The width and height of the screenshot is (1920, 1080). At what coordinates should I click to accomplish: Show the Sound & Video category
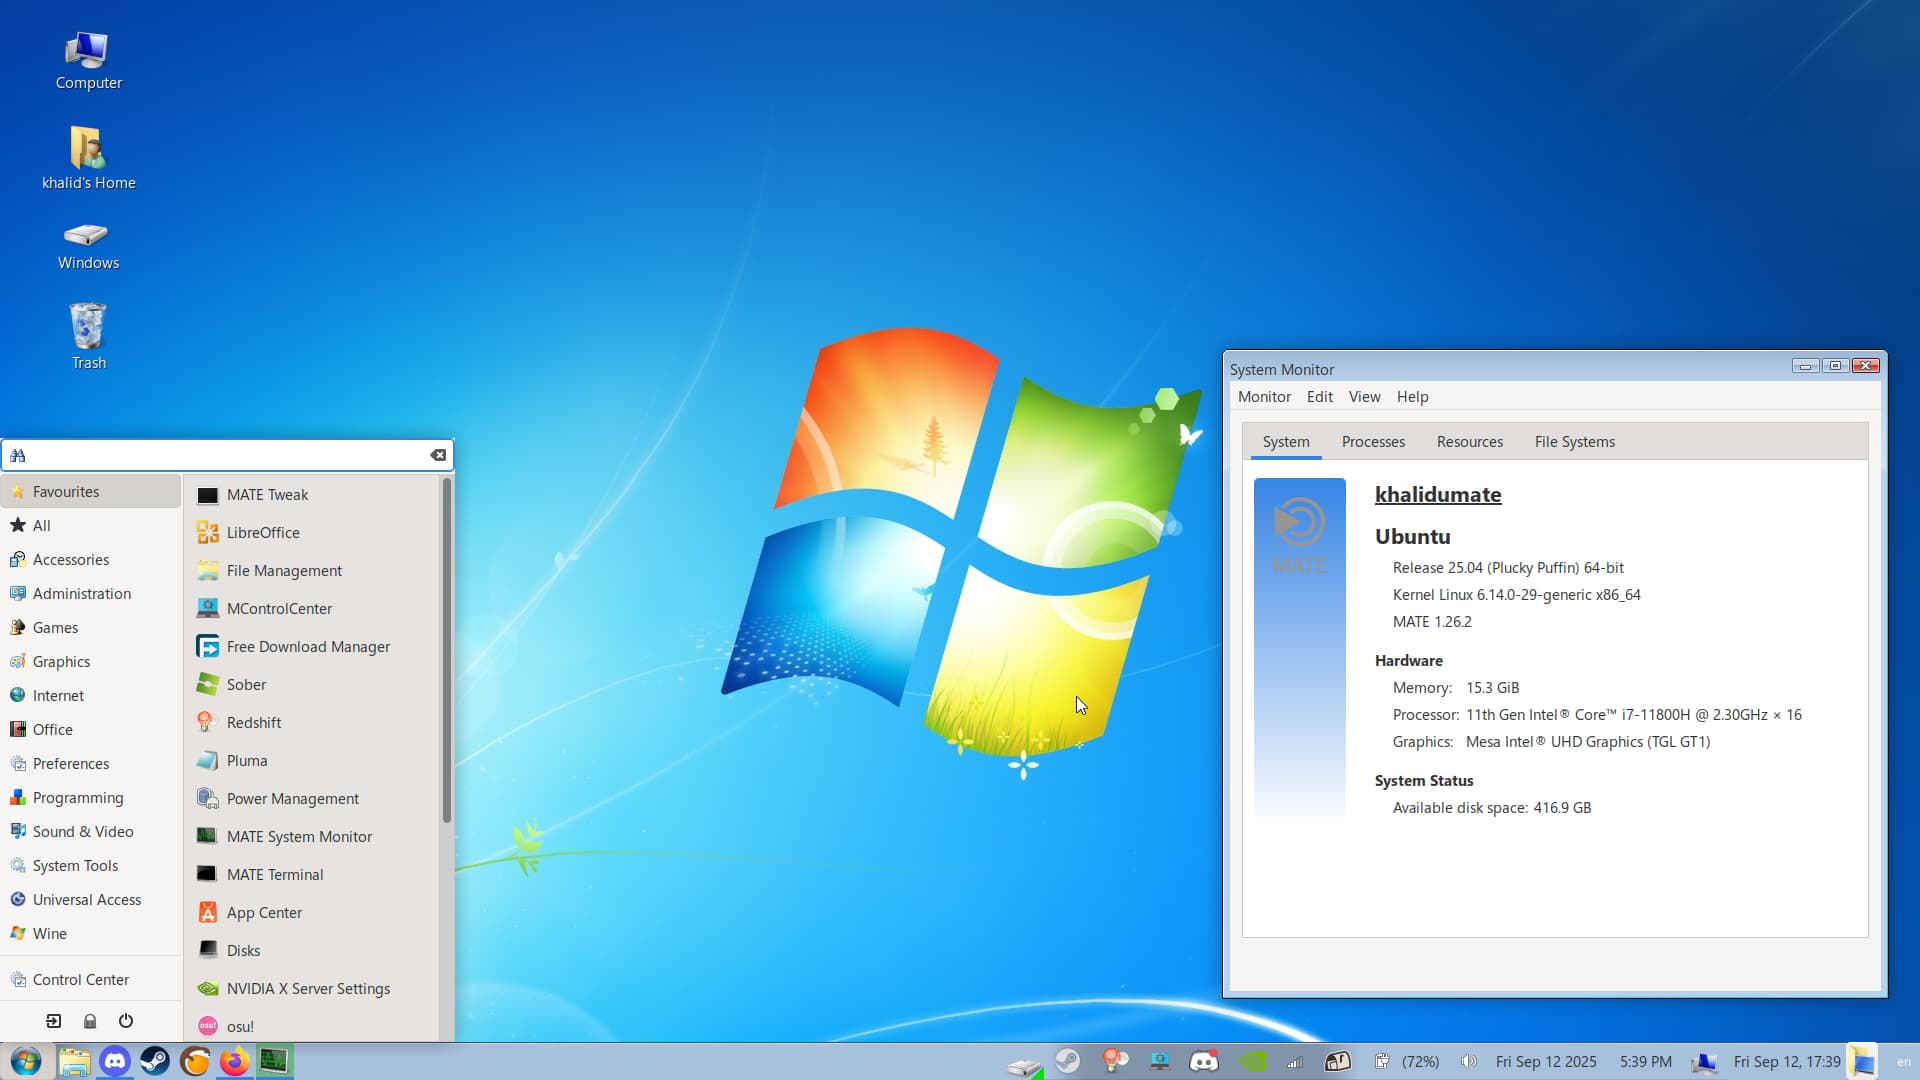pos(83,831)
